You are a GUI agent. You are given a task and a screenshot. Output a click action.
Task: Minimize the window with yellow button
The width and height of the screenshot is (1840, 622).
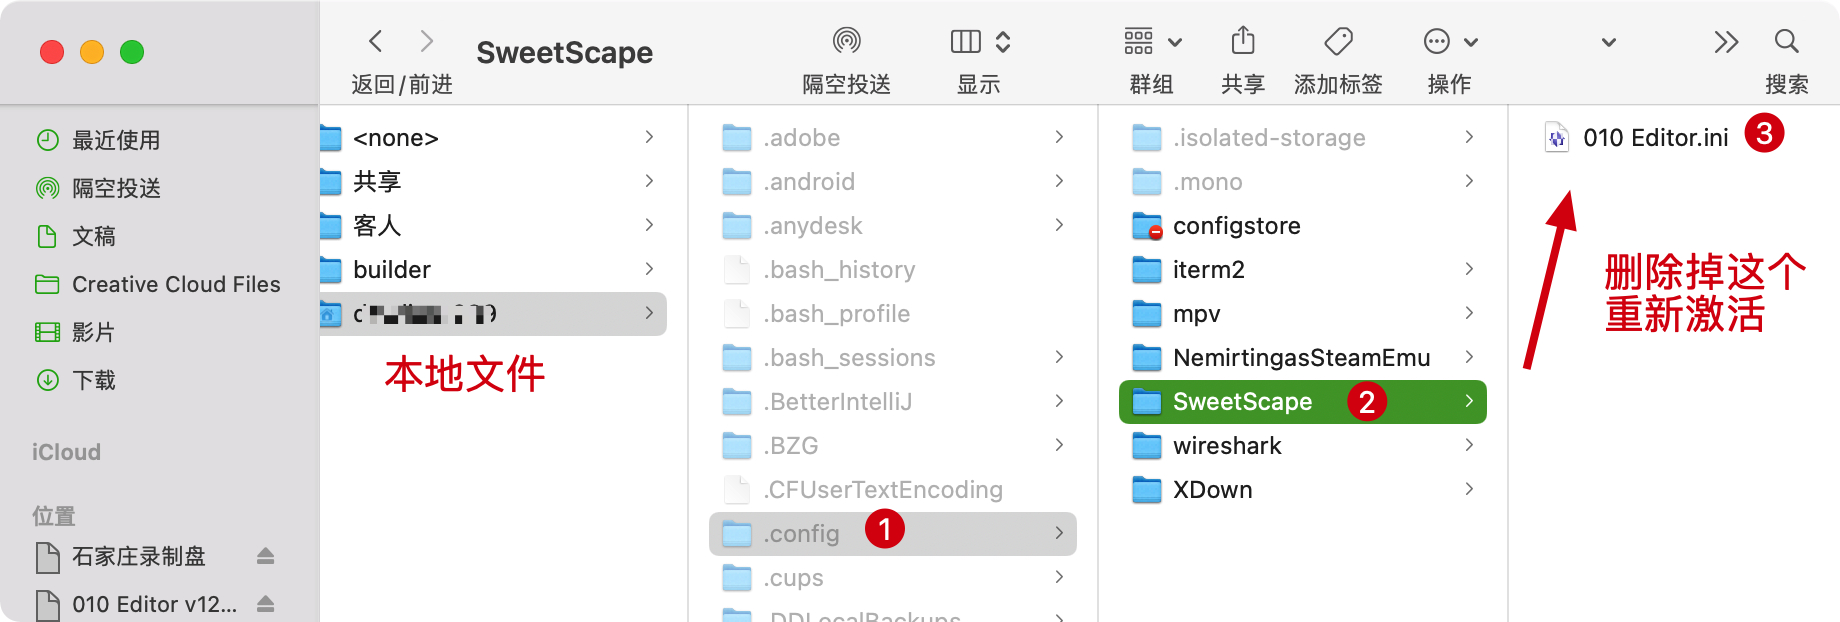[x=92, y=52]
